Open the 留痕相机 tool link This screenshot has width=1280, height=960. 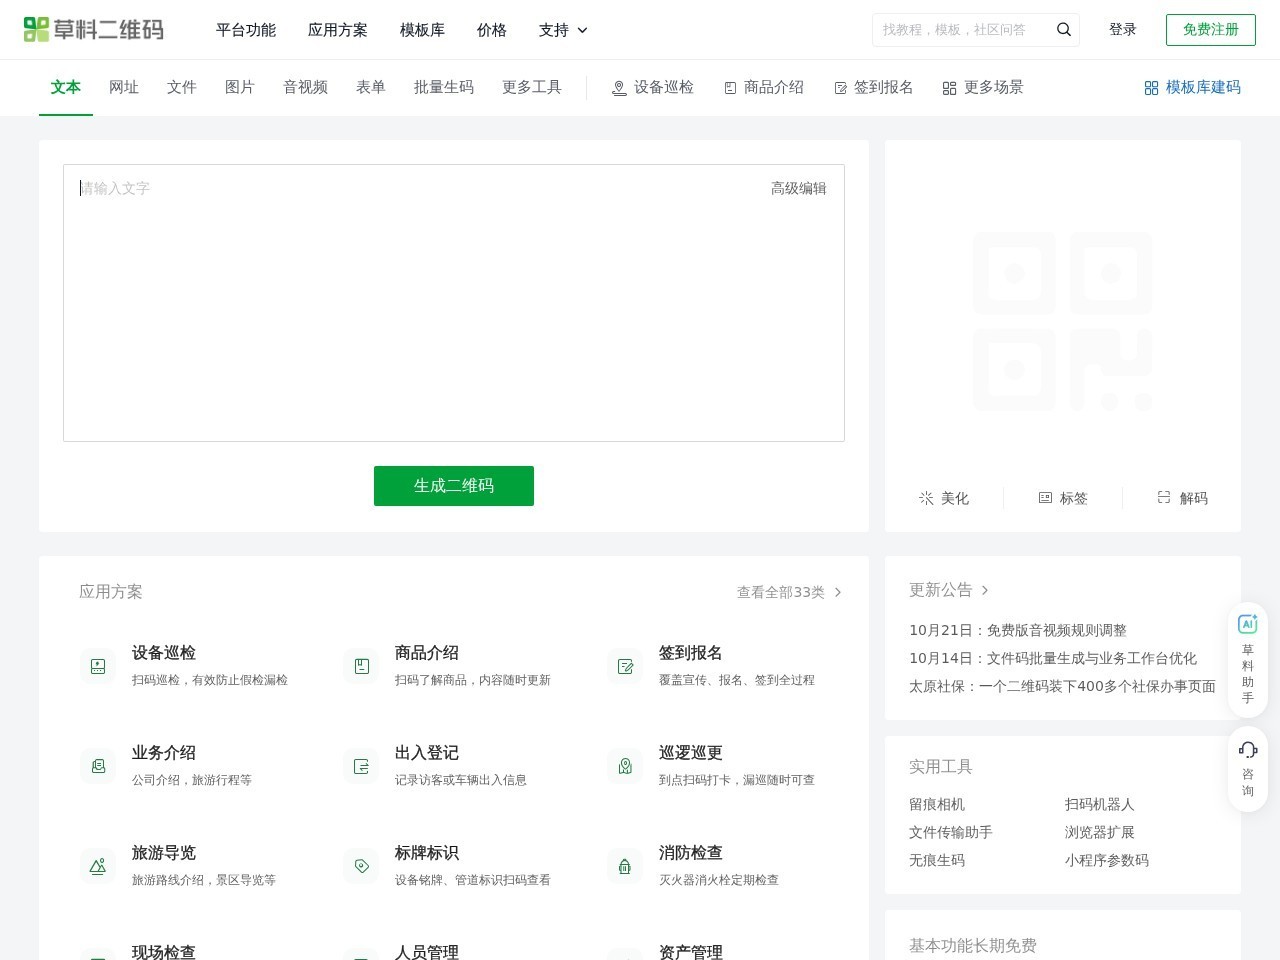[x=937, y=804]
